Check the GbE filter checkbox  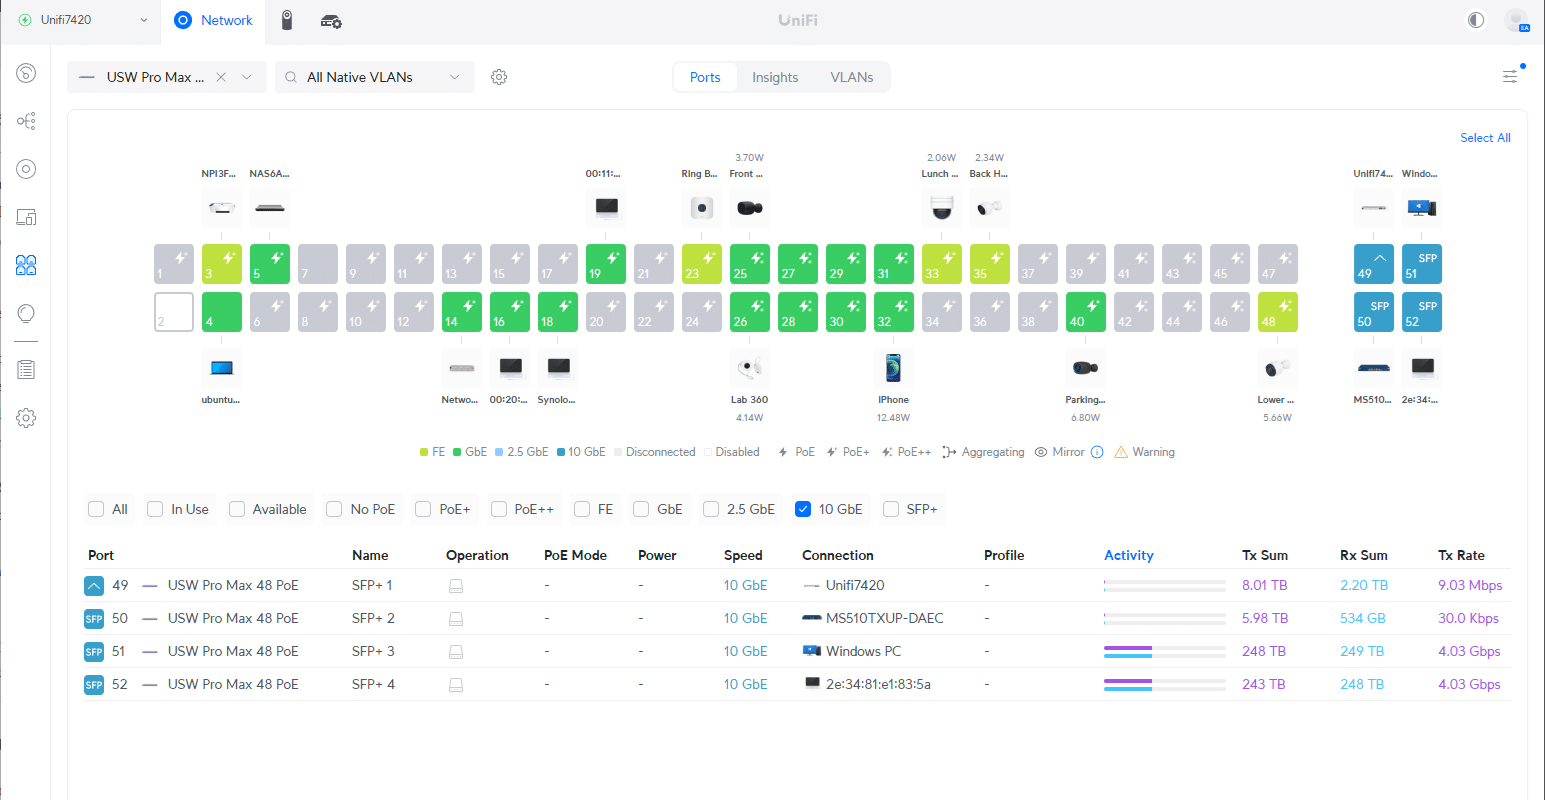(x=641, y=509)
